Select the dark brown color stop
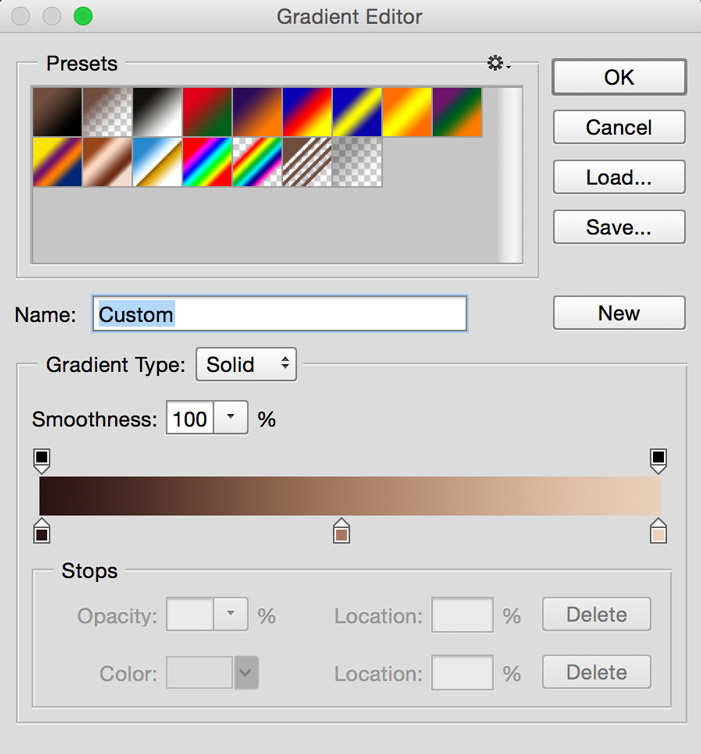The height and width of the screenshot is (754, 701). point(42,531)
